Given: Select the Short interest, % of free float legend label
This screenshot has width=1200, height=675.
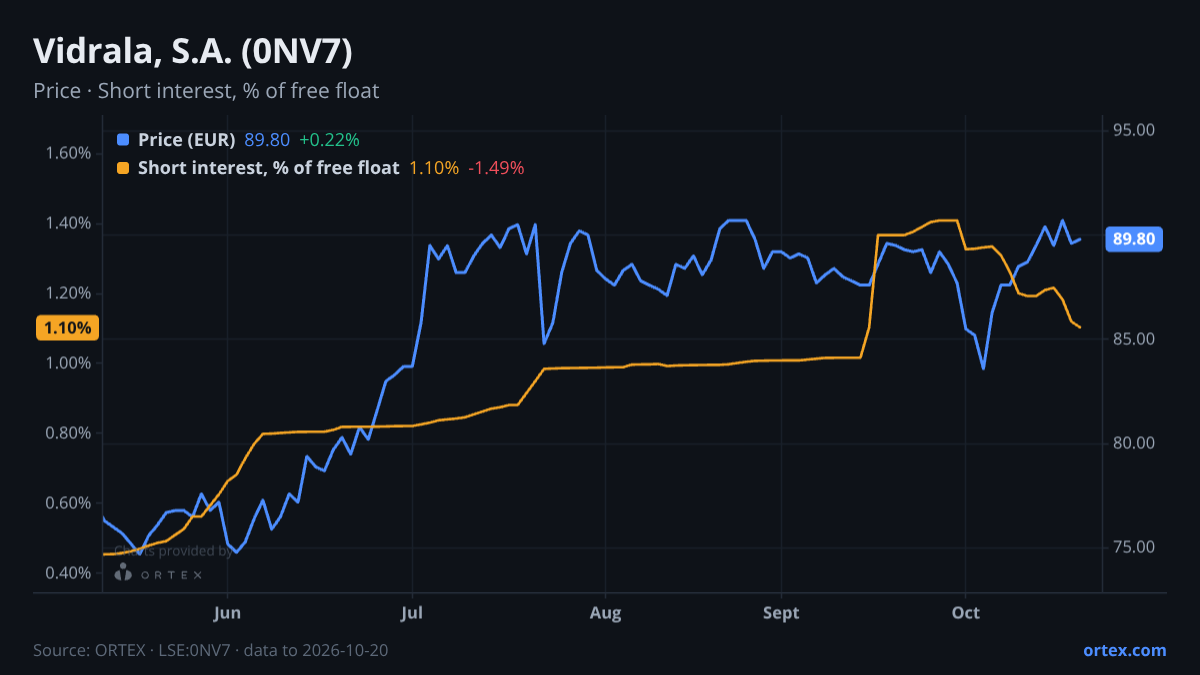Looking at the screenshot, I should tap(268, 168).
